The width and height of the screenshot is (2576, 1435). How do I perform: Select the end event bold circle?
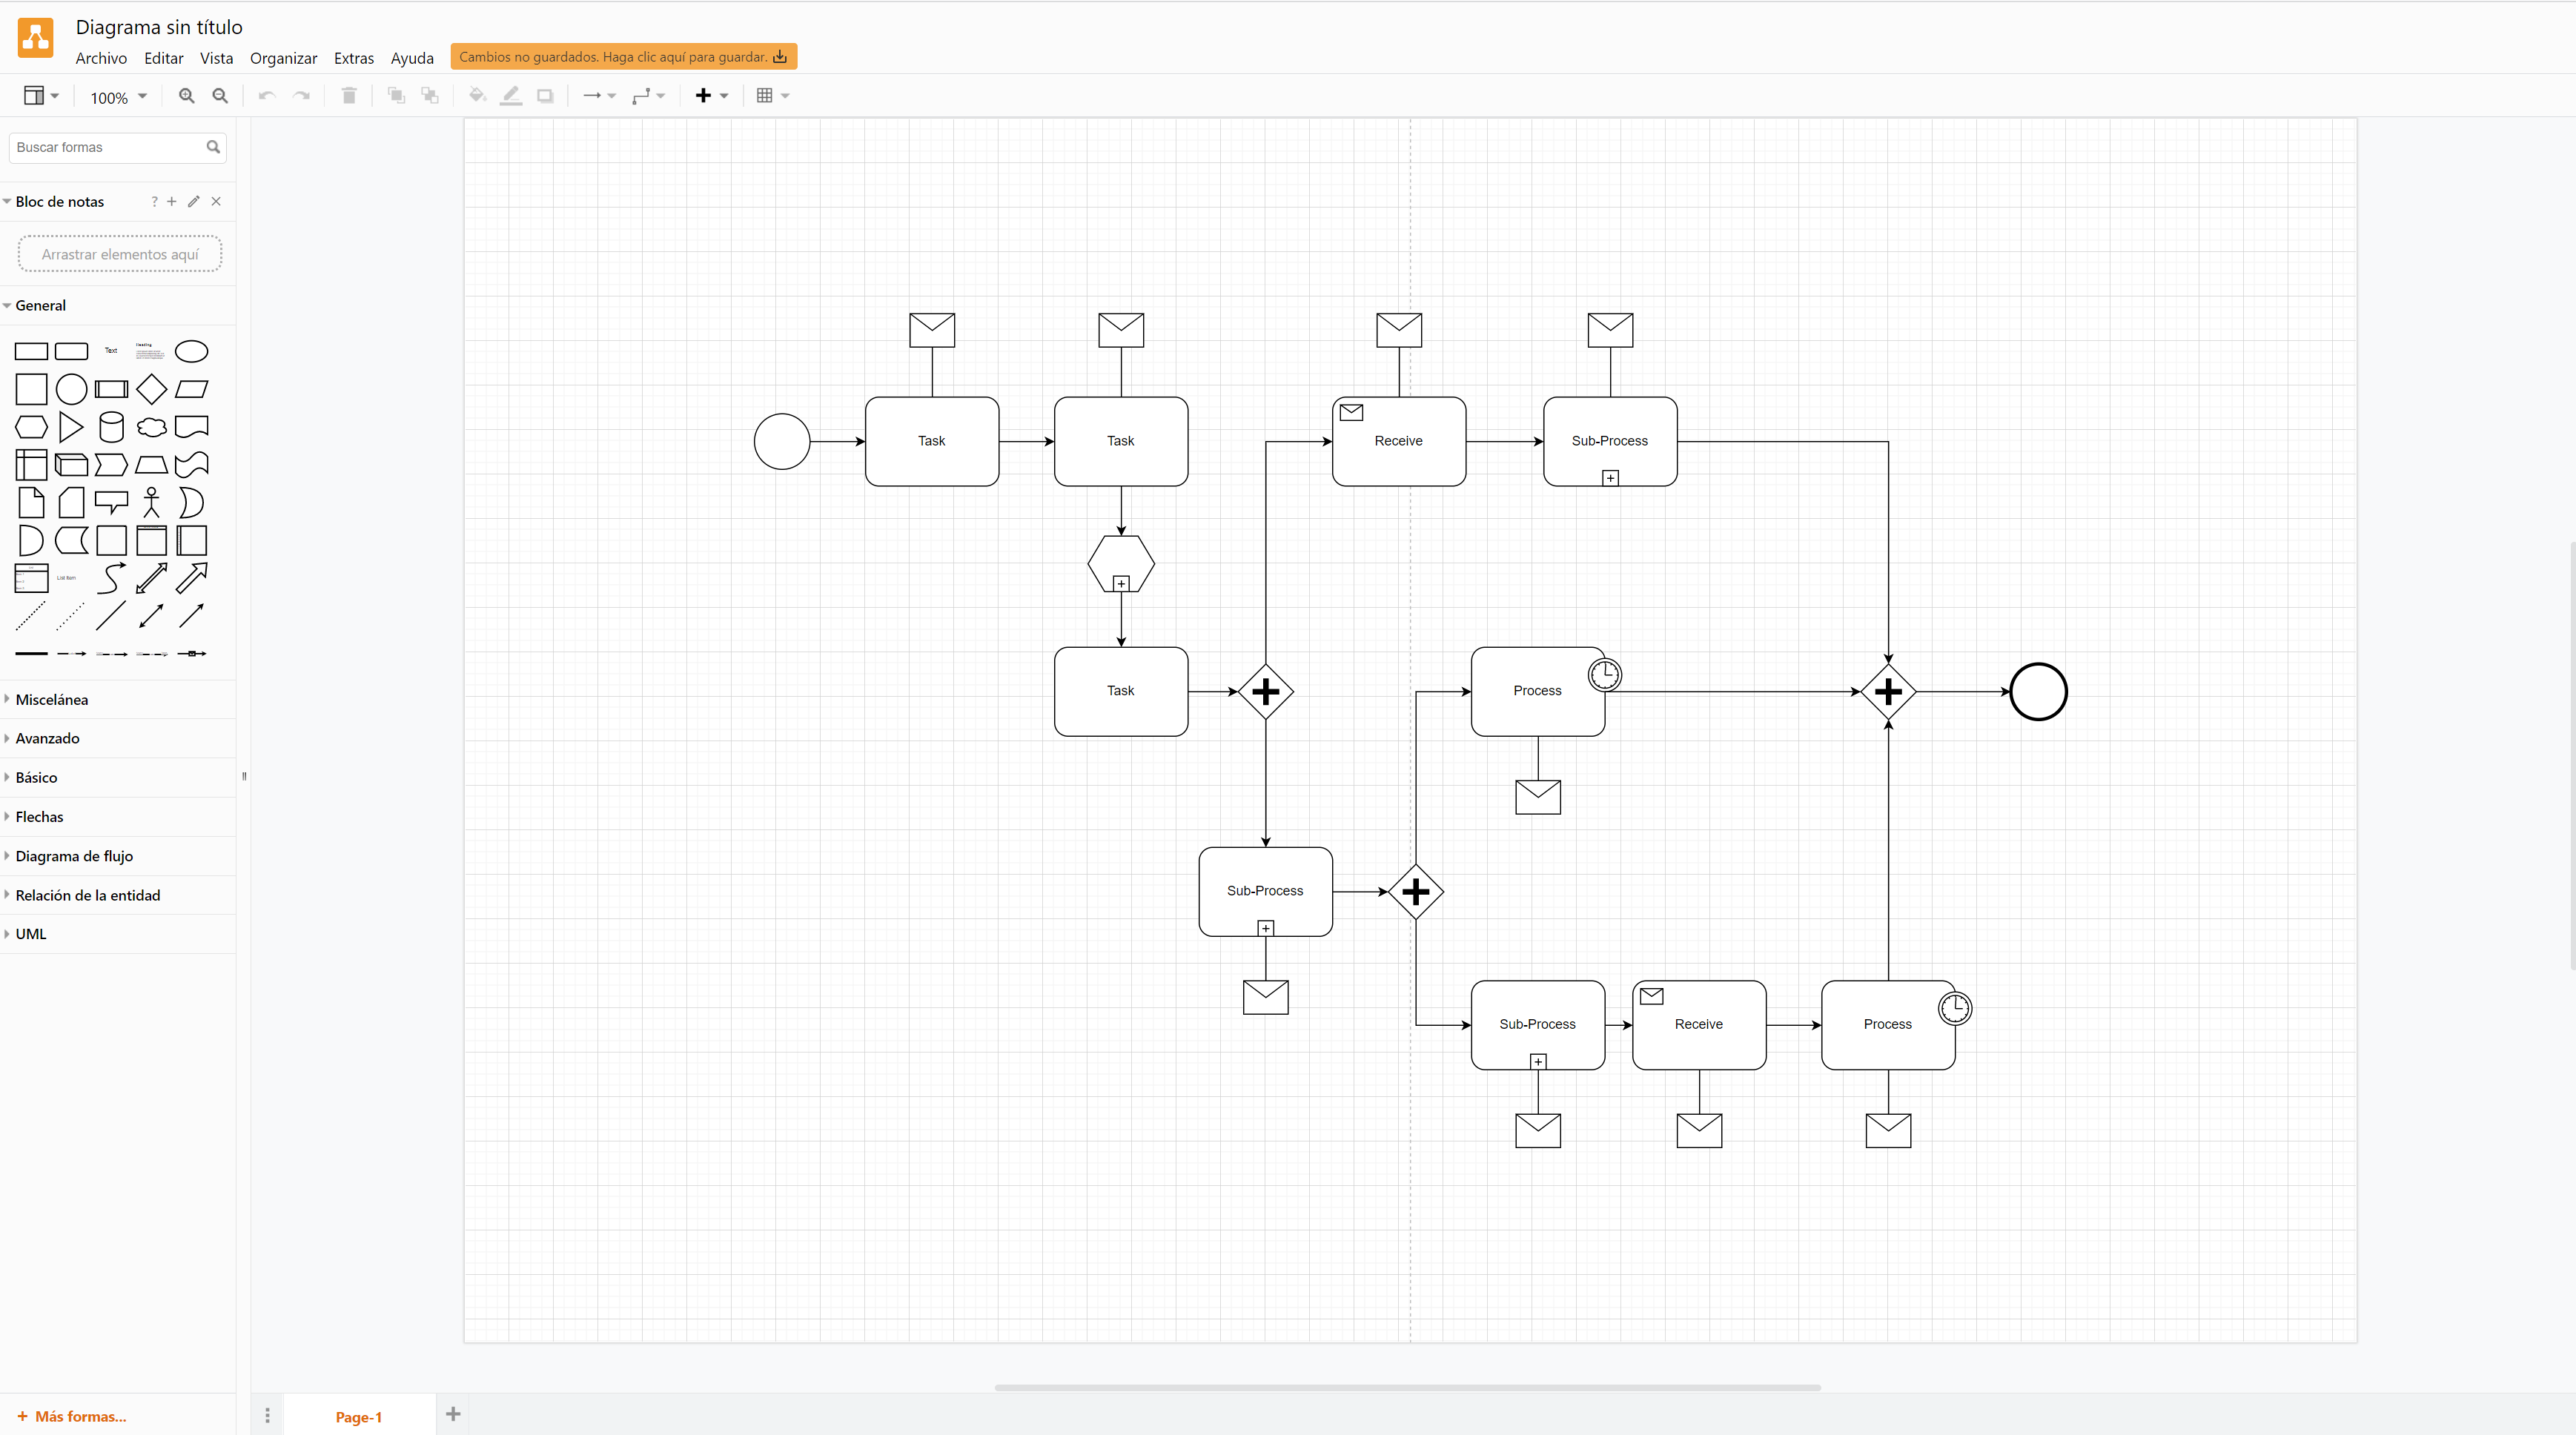[2038, 692]
